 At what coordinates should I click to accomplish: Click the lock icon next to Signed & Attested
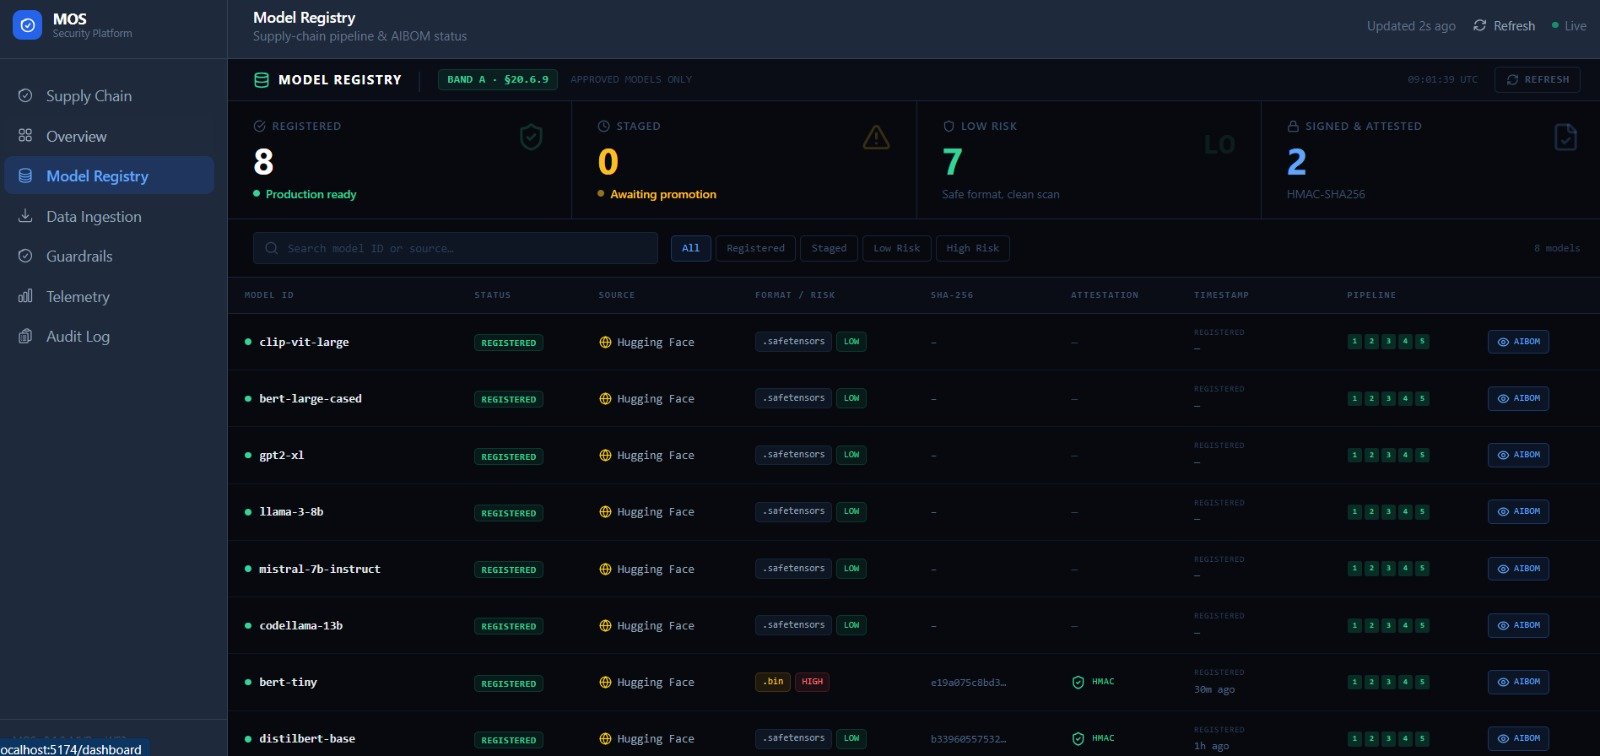pos(1293,127)
